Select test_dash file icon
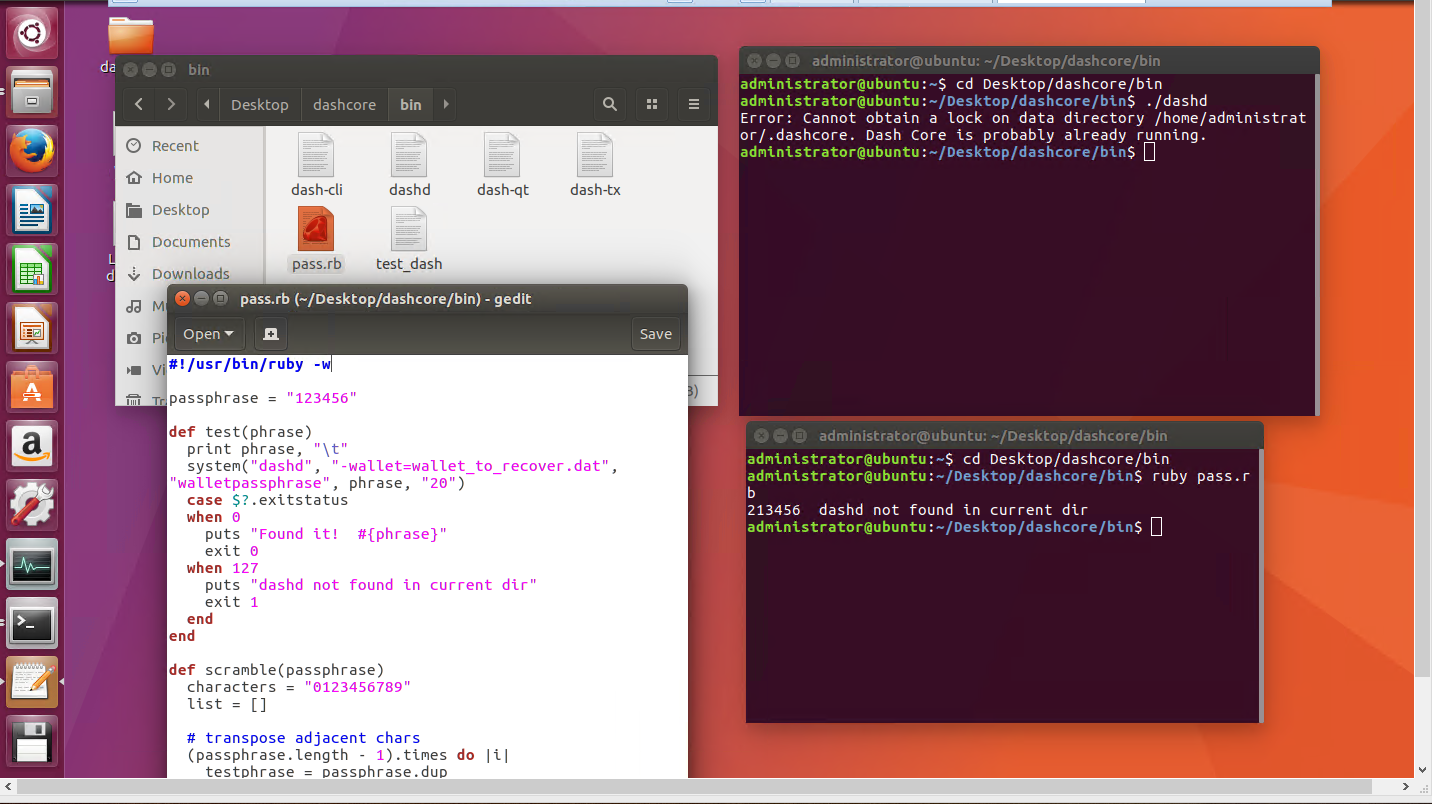 pos(409,239)
